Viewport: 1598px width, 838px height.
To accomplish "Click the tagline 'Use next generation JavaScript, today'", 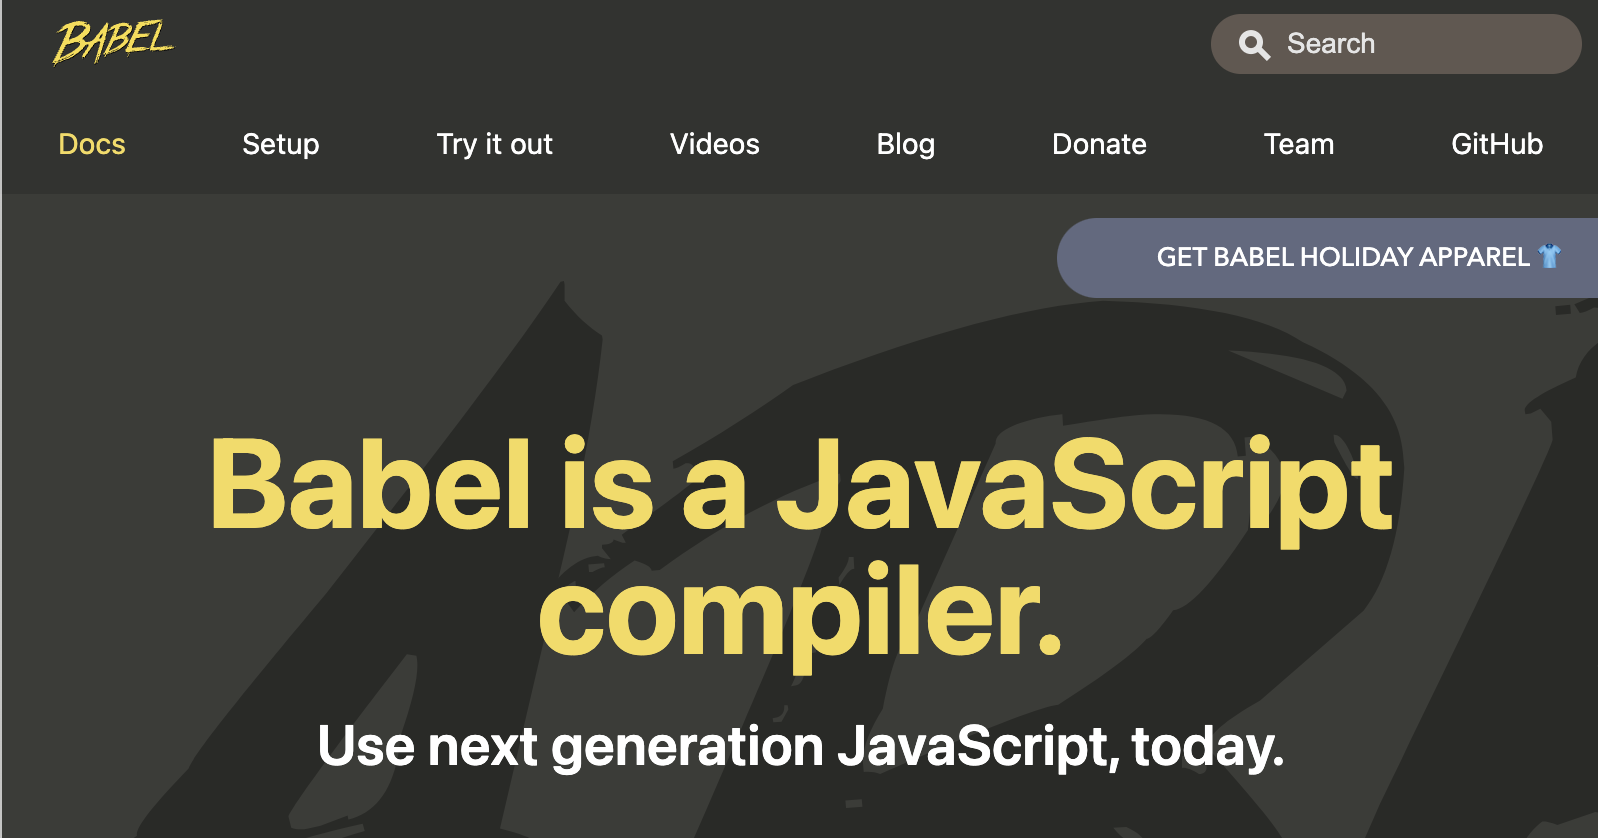I will [x=799, y=745].
